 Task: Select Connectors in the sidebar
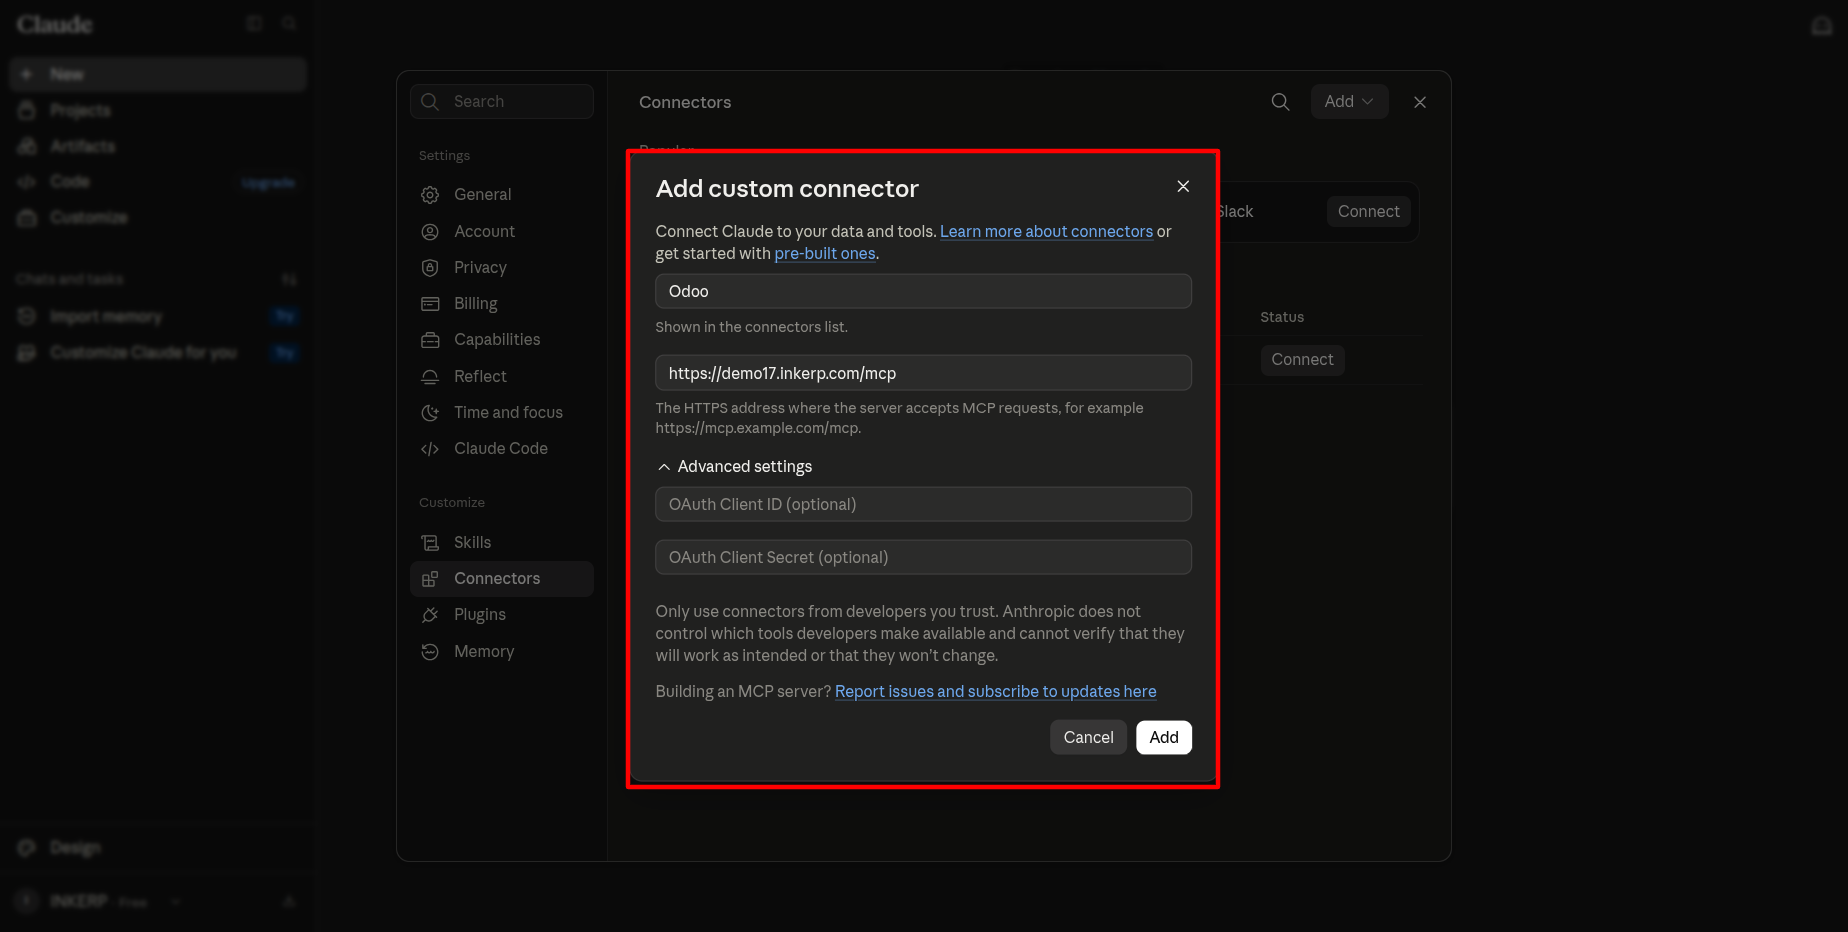pyautogui.click(x=502, y=578)
